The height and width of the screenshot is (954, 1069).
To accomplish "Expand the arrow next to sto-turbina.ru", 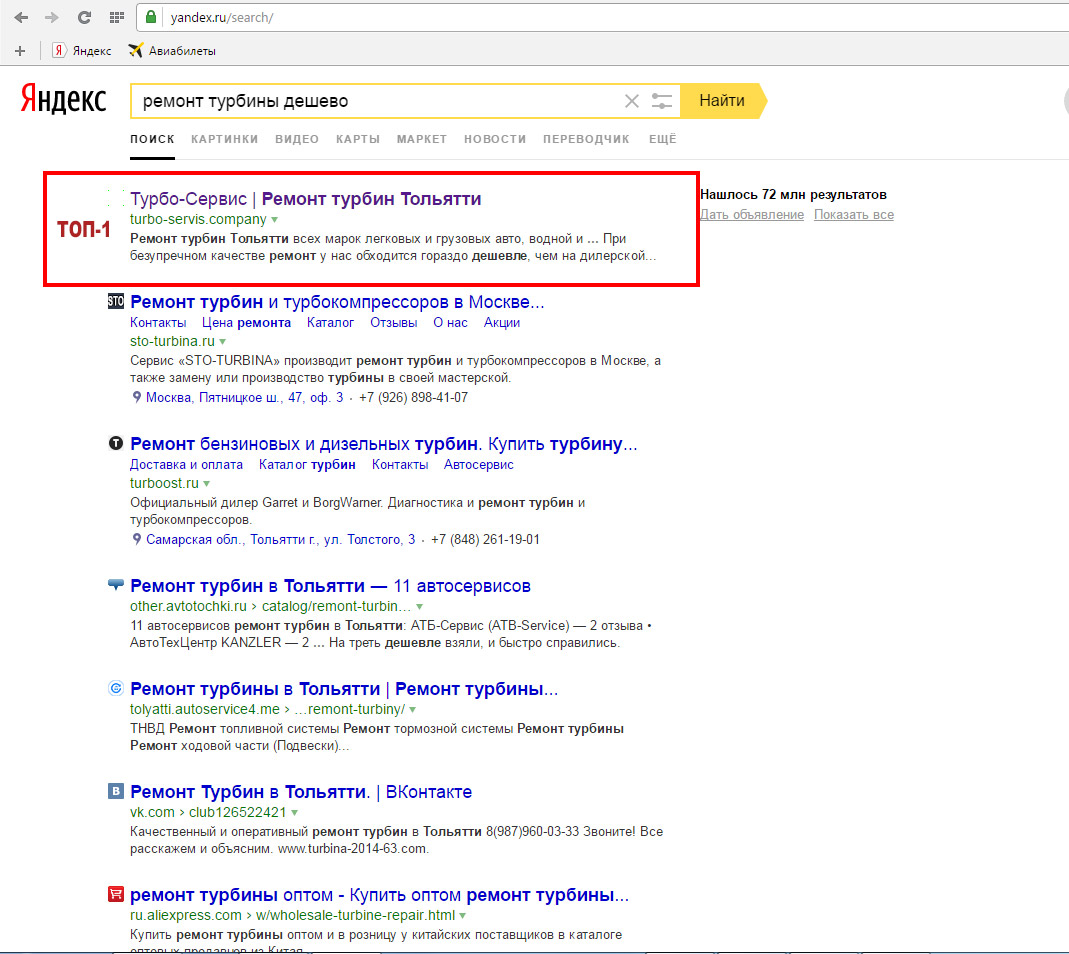I will (x=223, y=342).
